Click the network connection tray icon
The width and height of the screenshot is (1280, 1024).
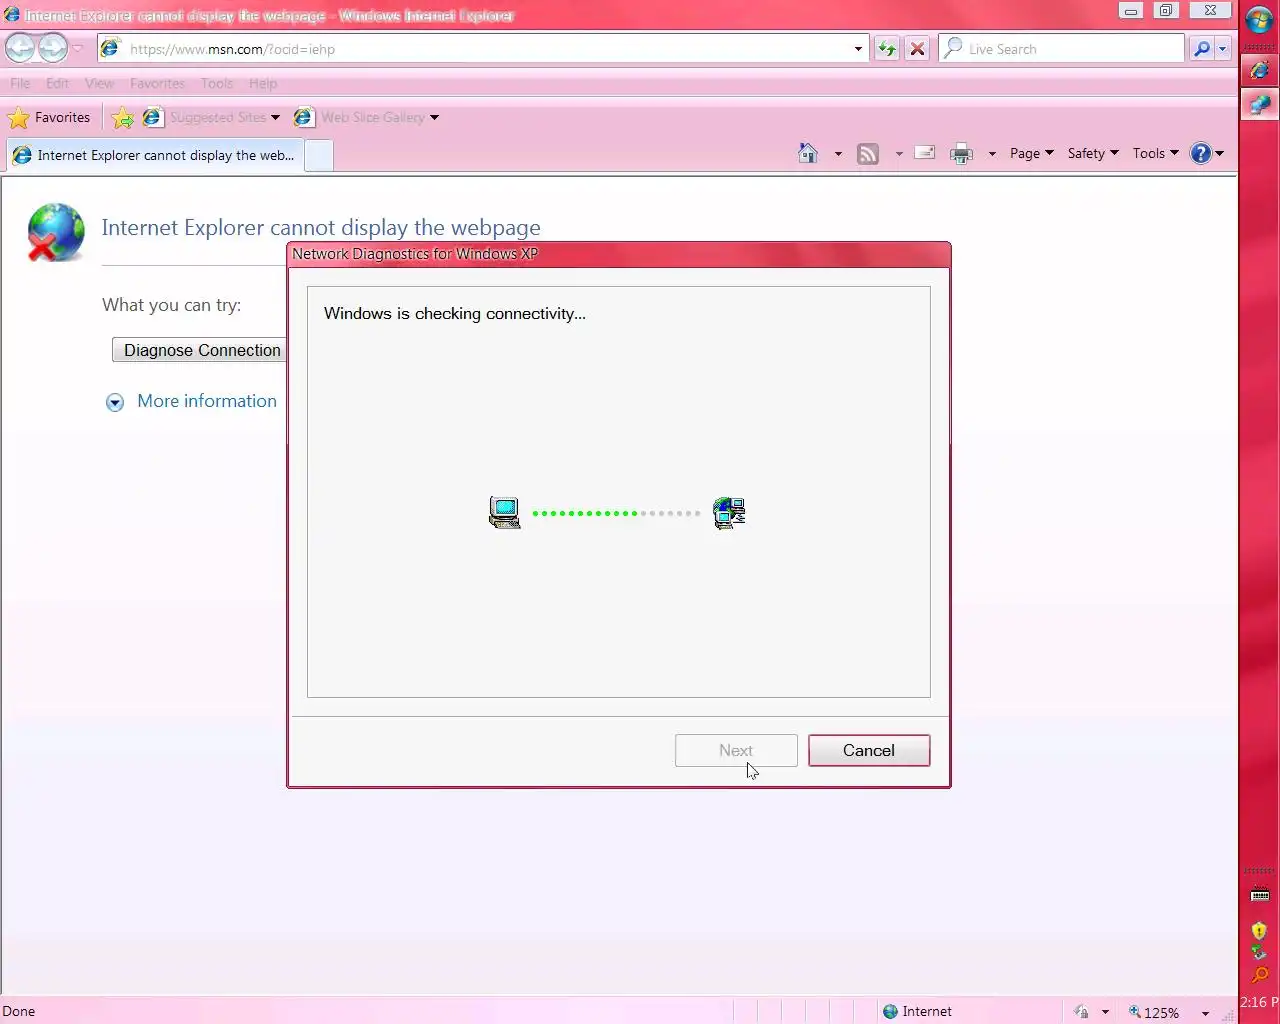(1259, 953)
